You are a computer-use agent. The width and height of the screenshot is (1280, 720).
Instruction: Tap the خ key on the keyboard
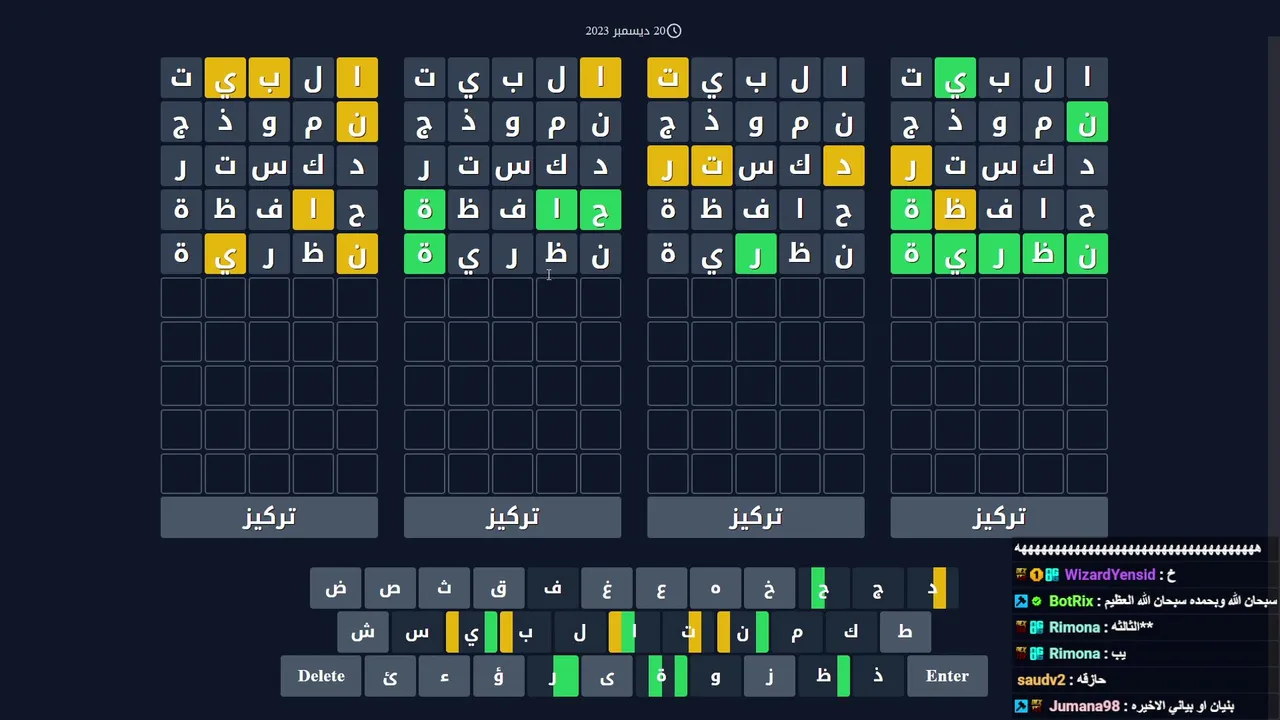tap(769, 588)
